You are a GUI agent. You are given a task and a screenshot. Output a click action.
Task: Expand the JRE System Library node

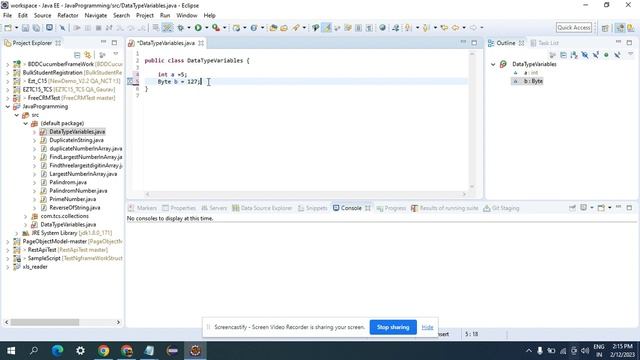coord(17,233)
